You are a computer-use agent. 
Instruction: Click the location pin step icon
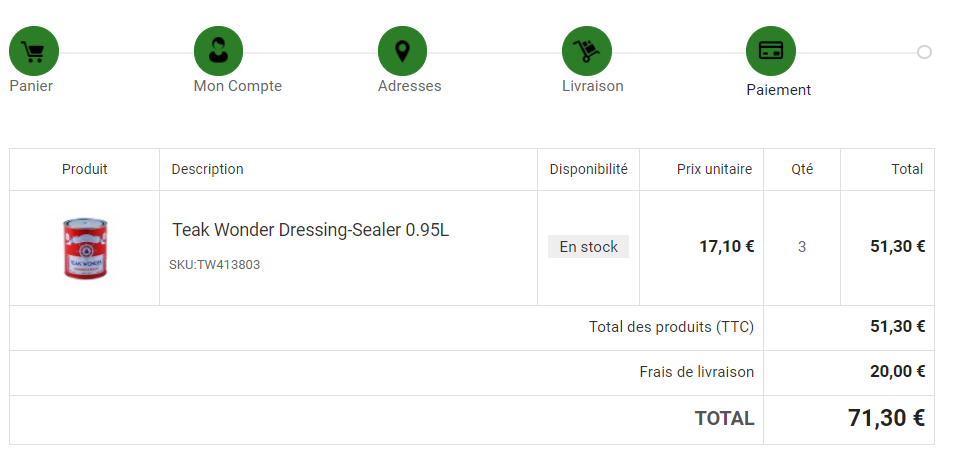pos(402,51)
